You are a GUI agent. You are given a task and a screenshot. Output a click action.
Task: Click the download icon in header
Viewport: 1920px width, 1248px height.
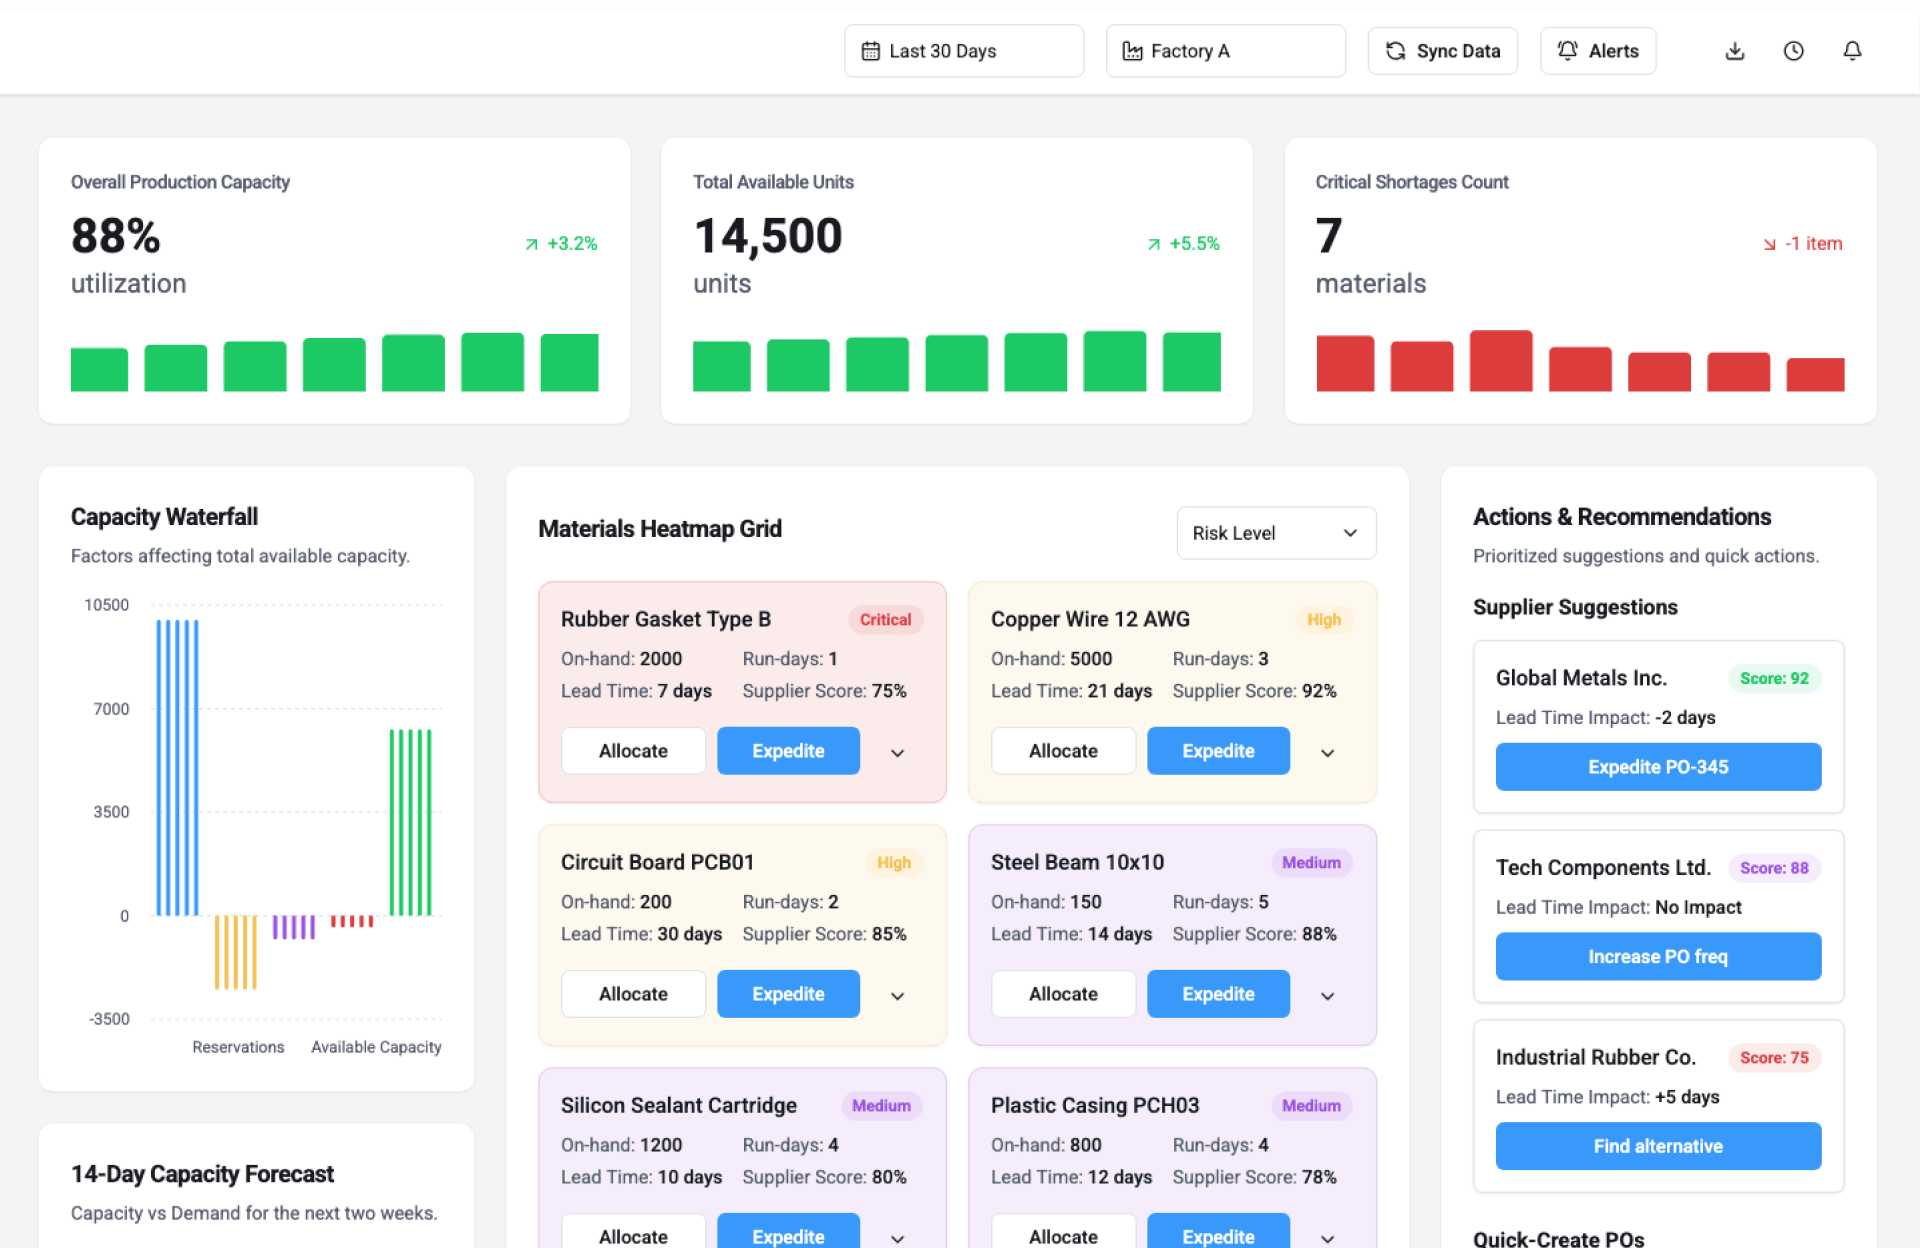click(x=1735, y=51)
